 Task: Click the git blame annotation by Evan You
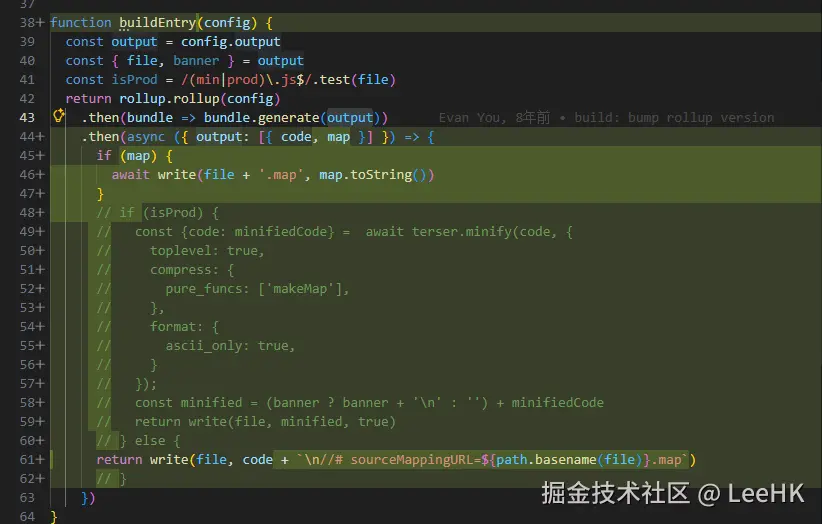[606, 118]
